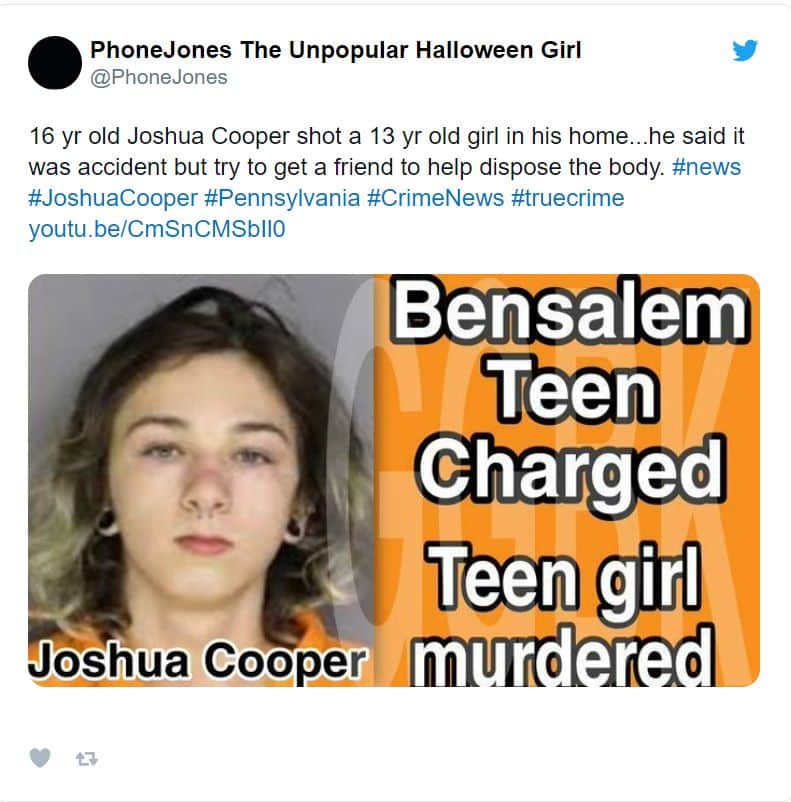
Task: Open PhoneJones The Unpopular Halloween Girl profile name
Action: 336,50
